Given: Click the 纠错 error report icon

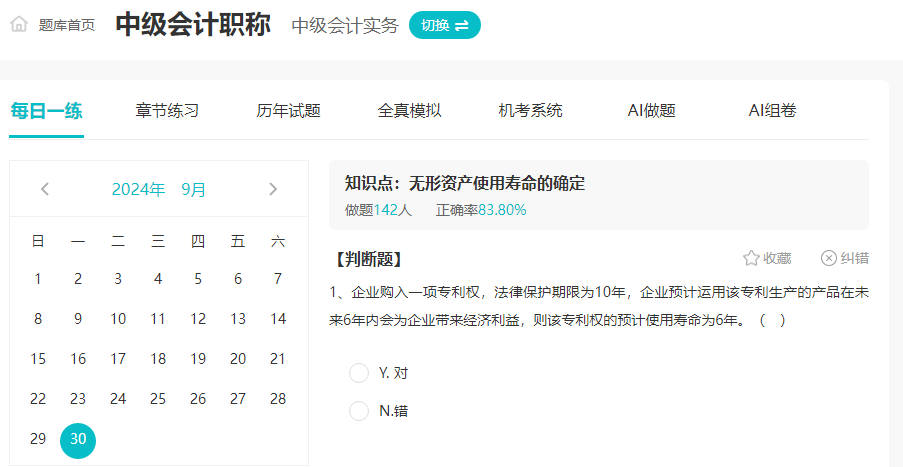Looking at the screenshot, I should tap(829, 258).
